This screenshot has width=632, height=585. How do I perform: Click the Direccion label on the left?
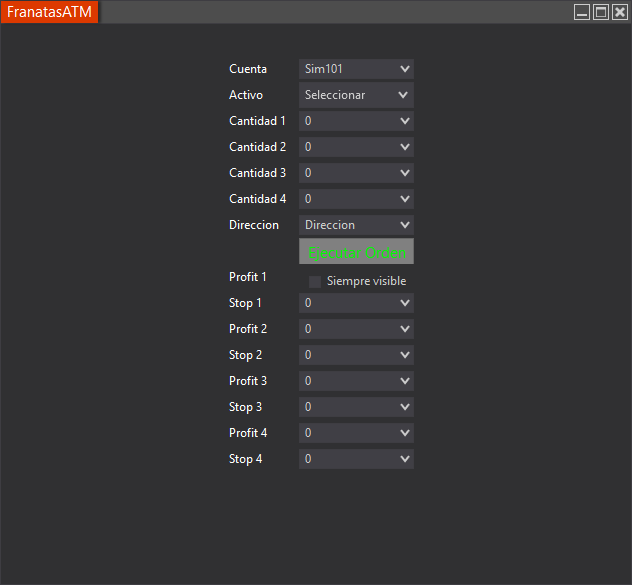tap(254, 225)
